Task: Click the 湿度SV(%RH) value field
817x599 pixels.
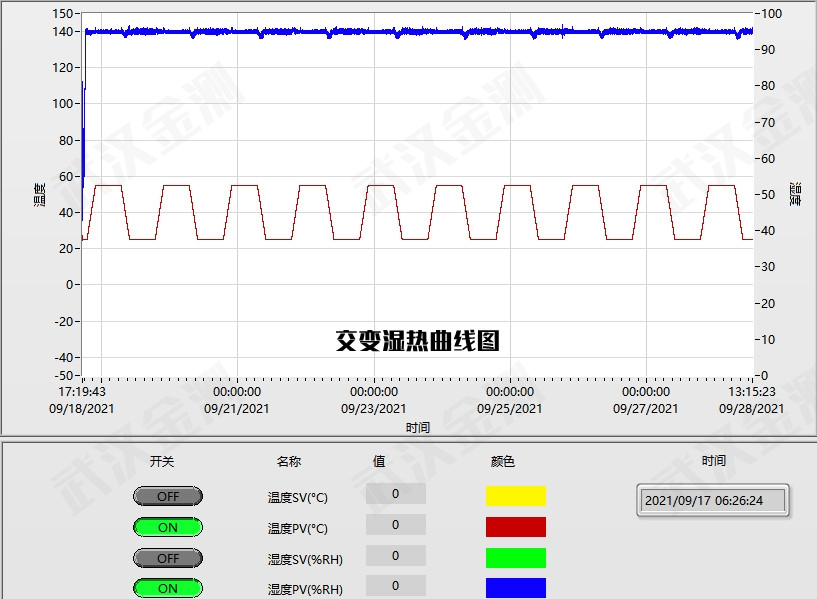Action: coord(395,556)
